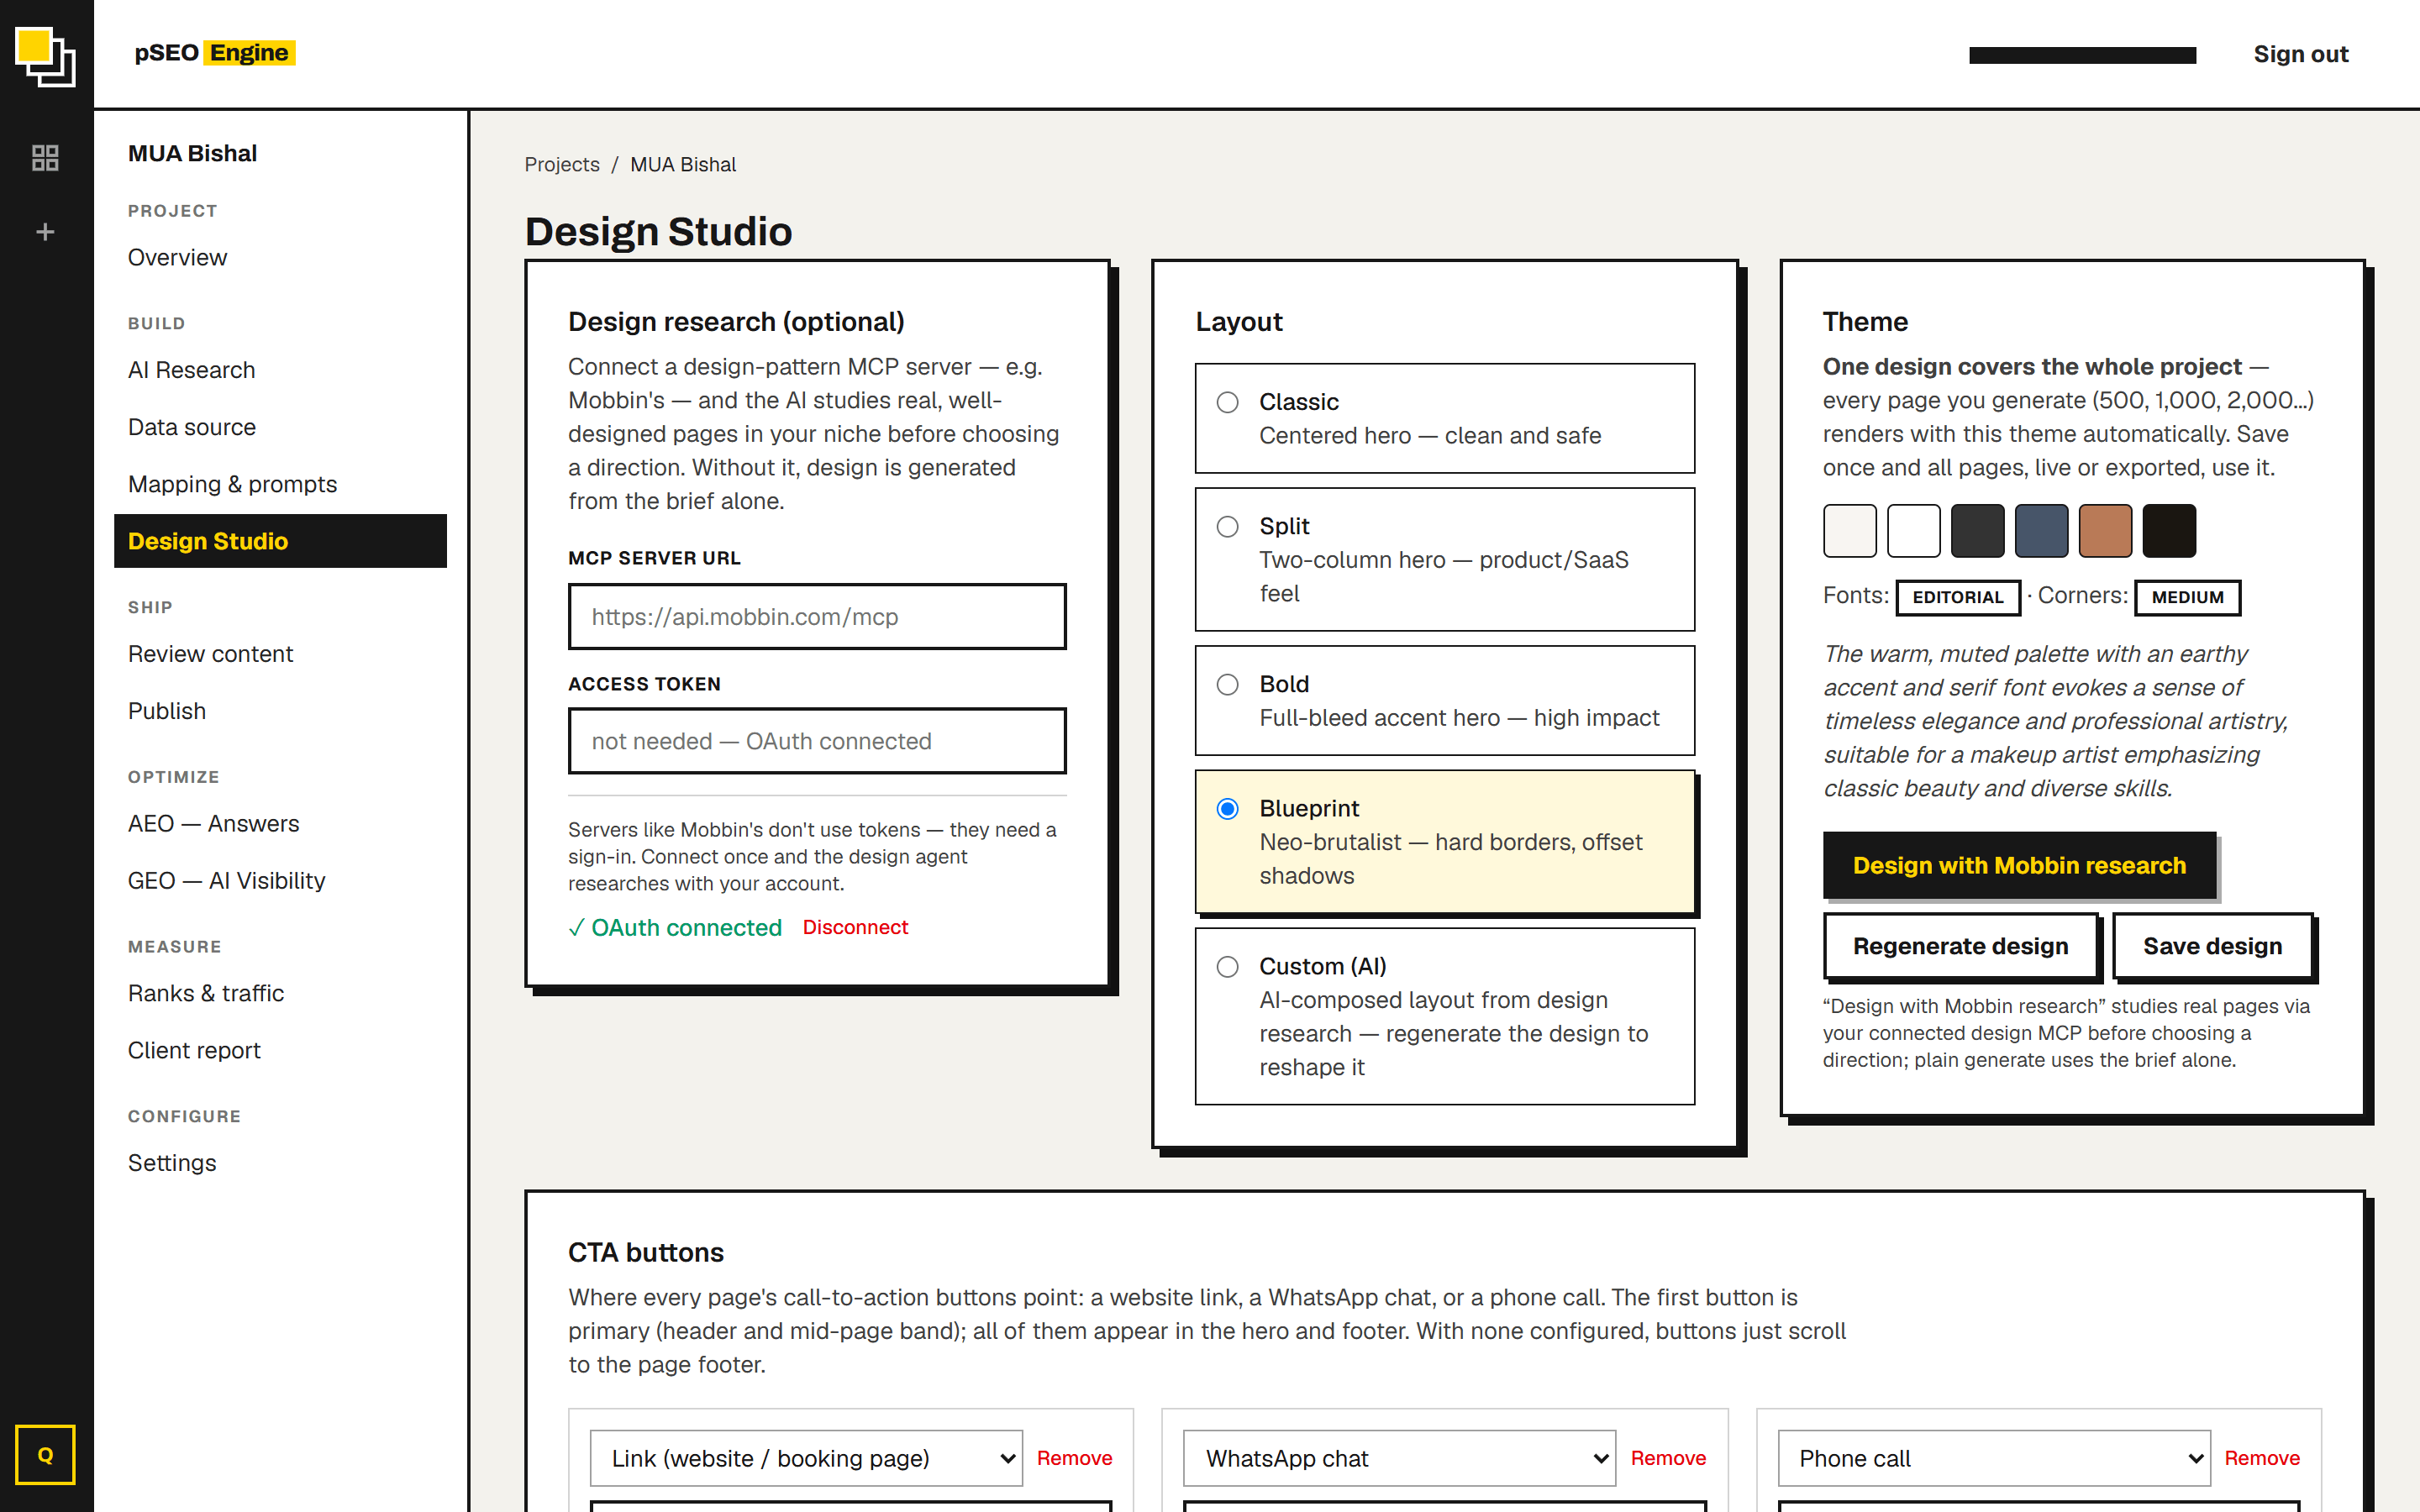Click the plus icon to add project
Image resolution: width=2420 pixels, height=1512 pixels.
pos(45,232)
